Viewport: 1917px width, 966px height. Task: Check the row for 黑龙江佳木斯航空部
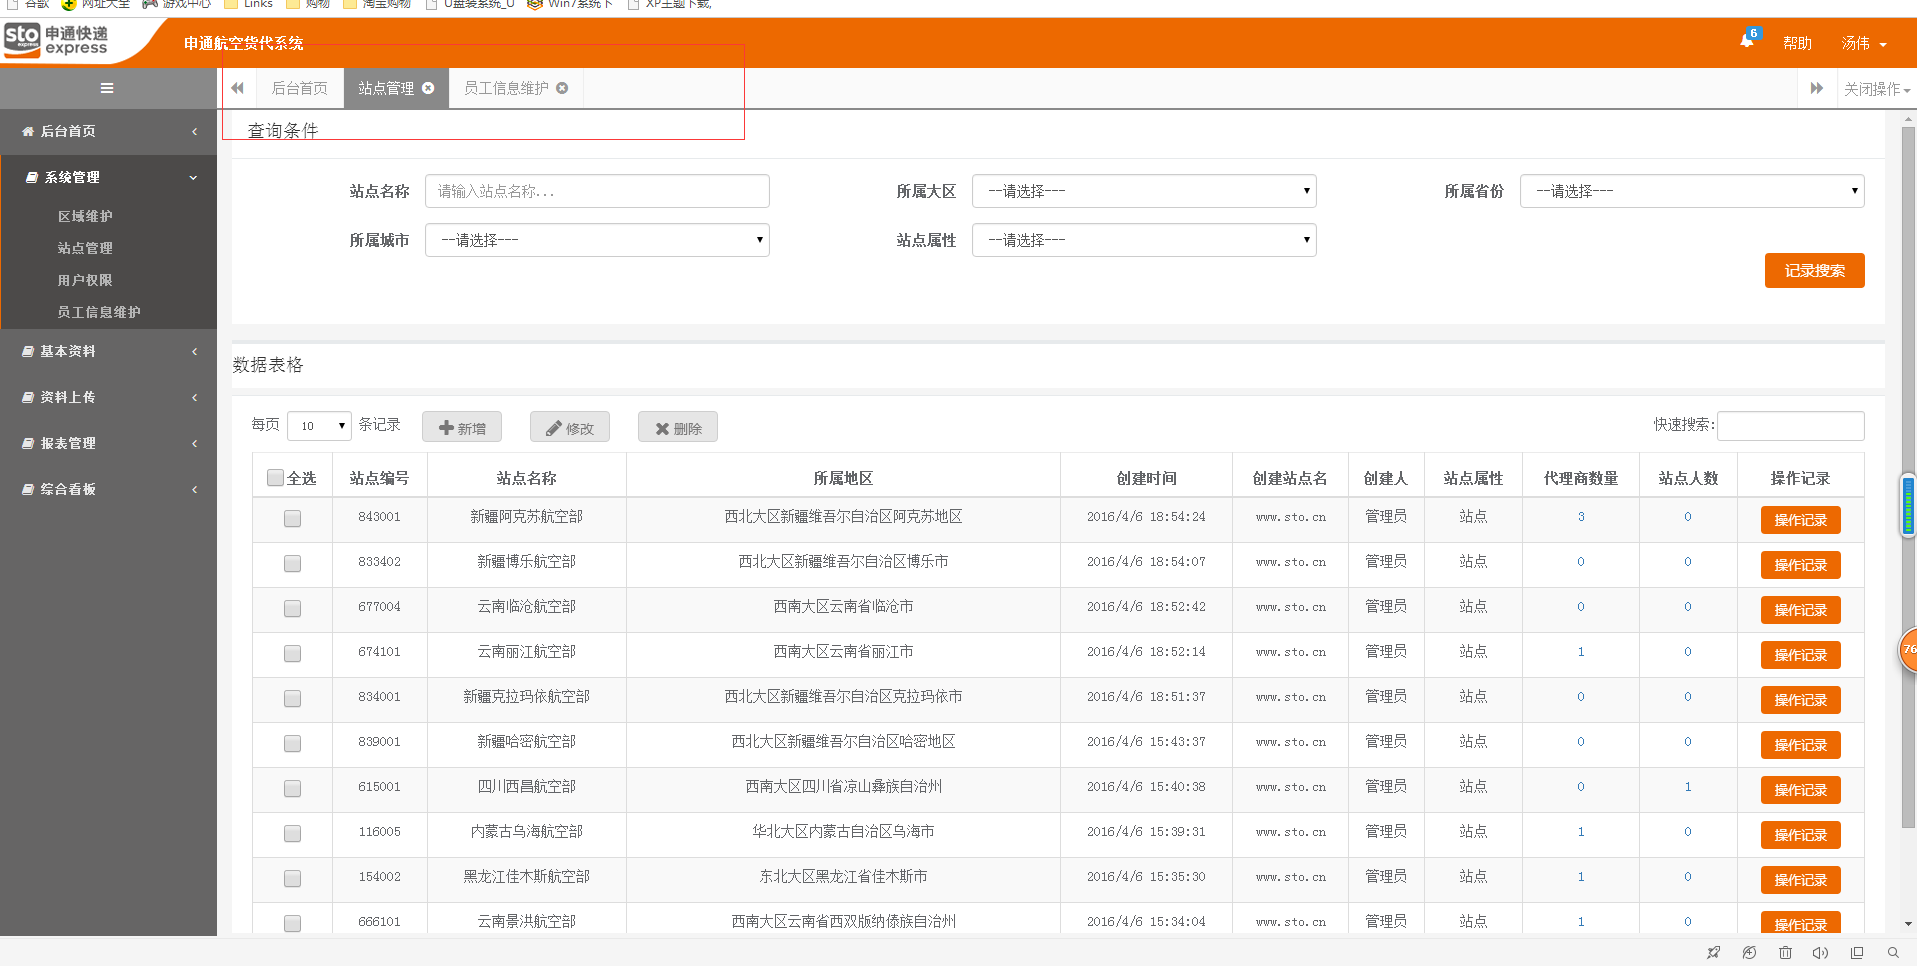292,879
